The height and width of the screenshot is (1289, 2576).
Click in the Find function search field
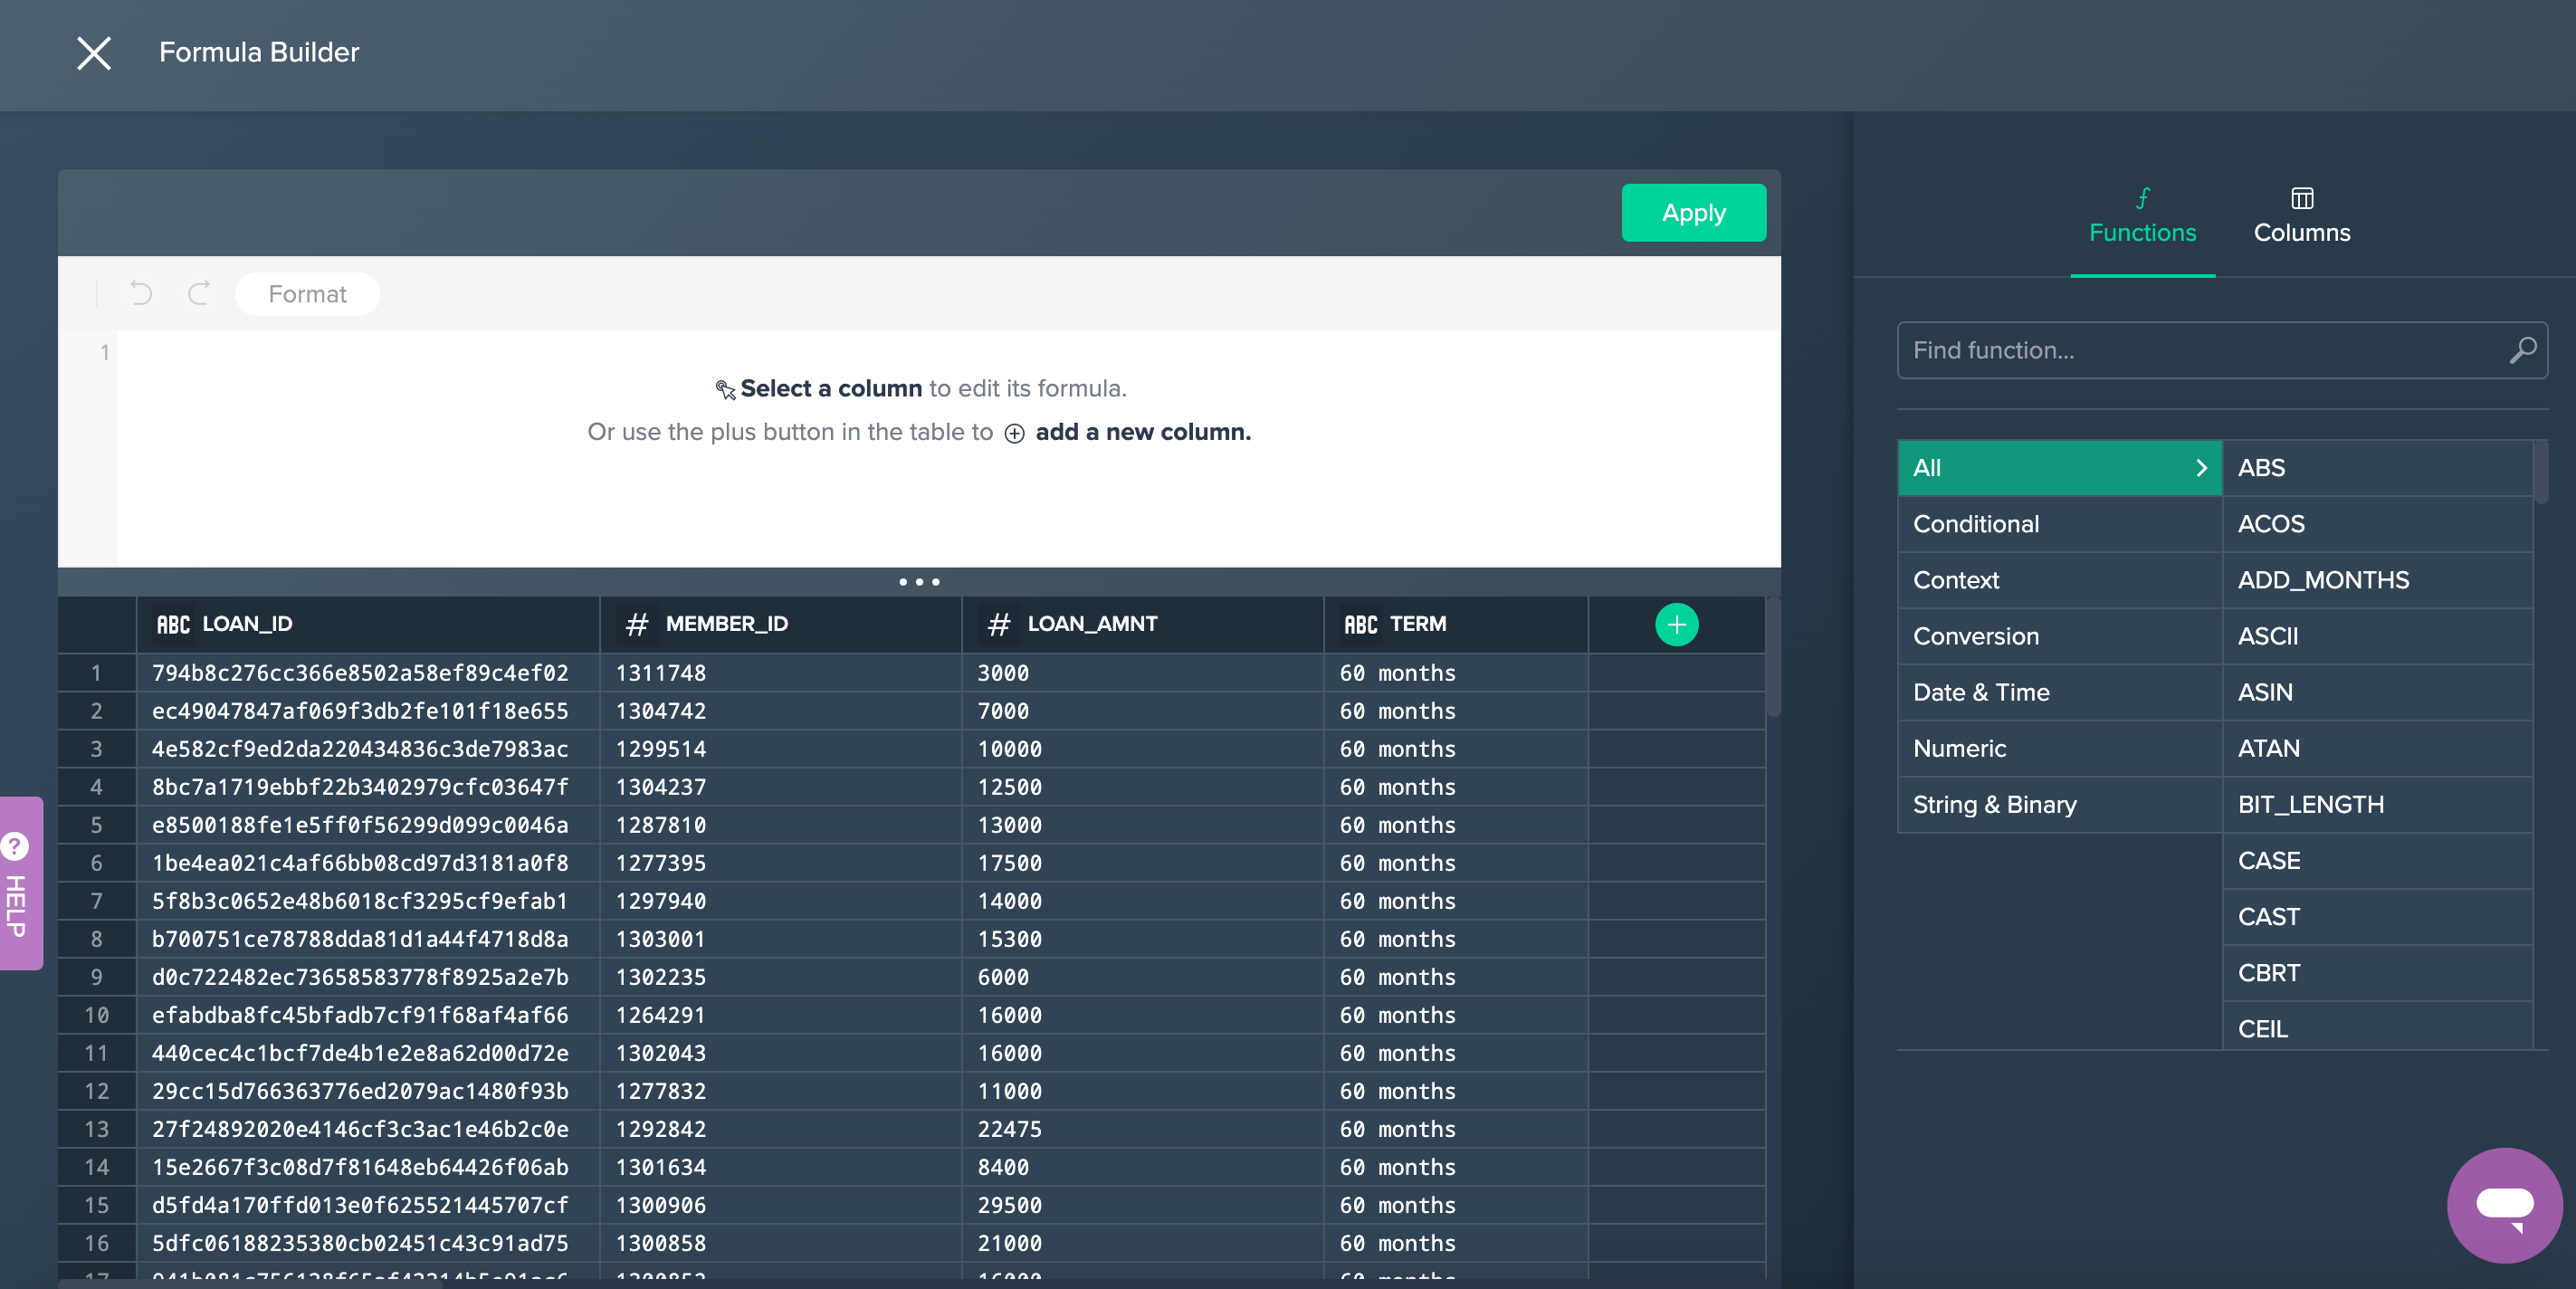click(2200, 350)
